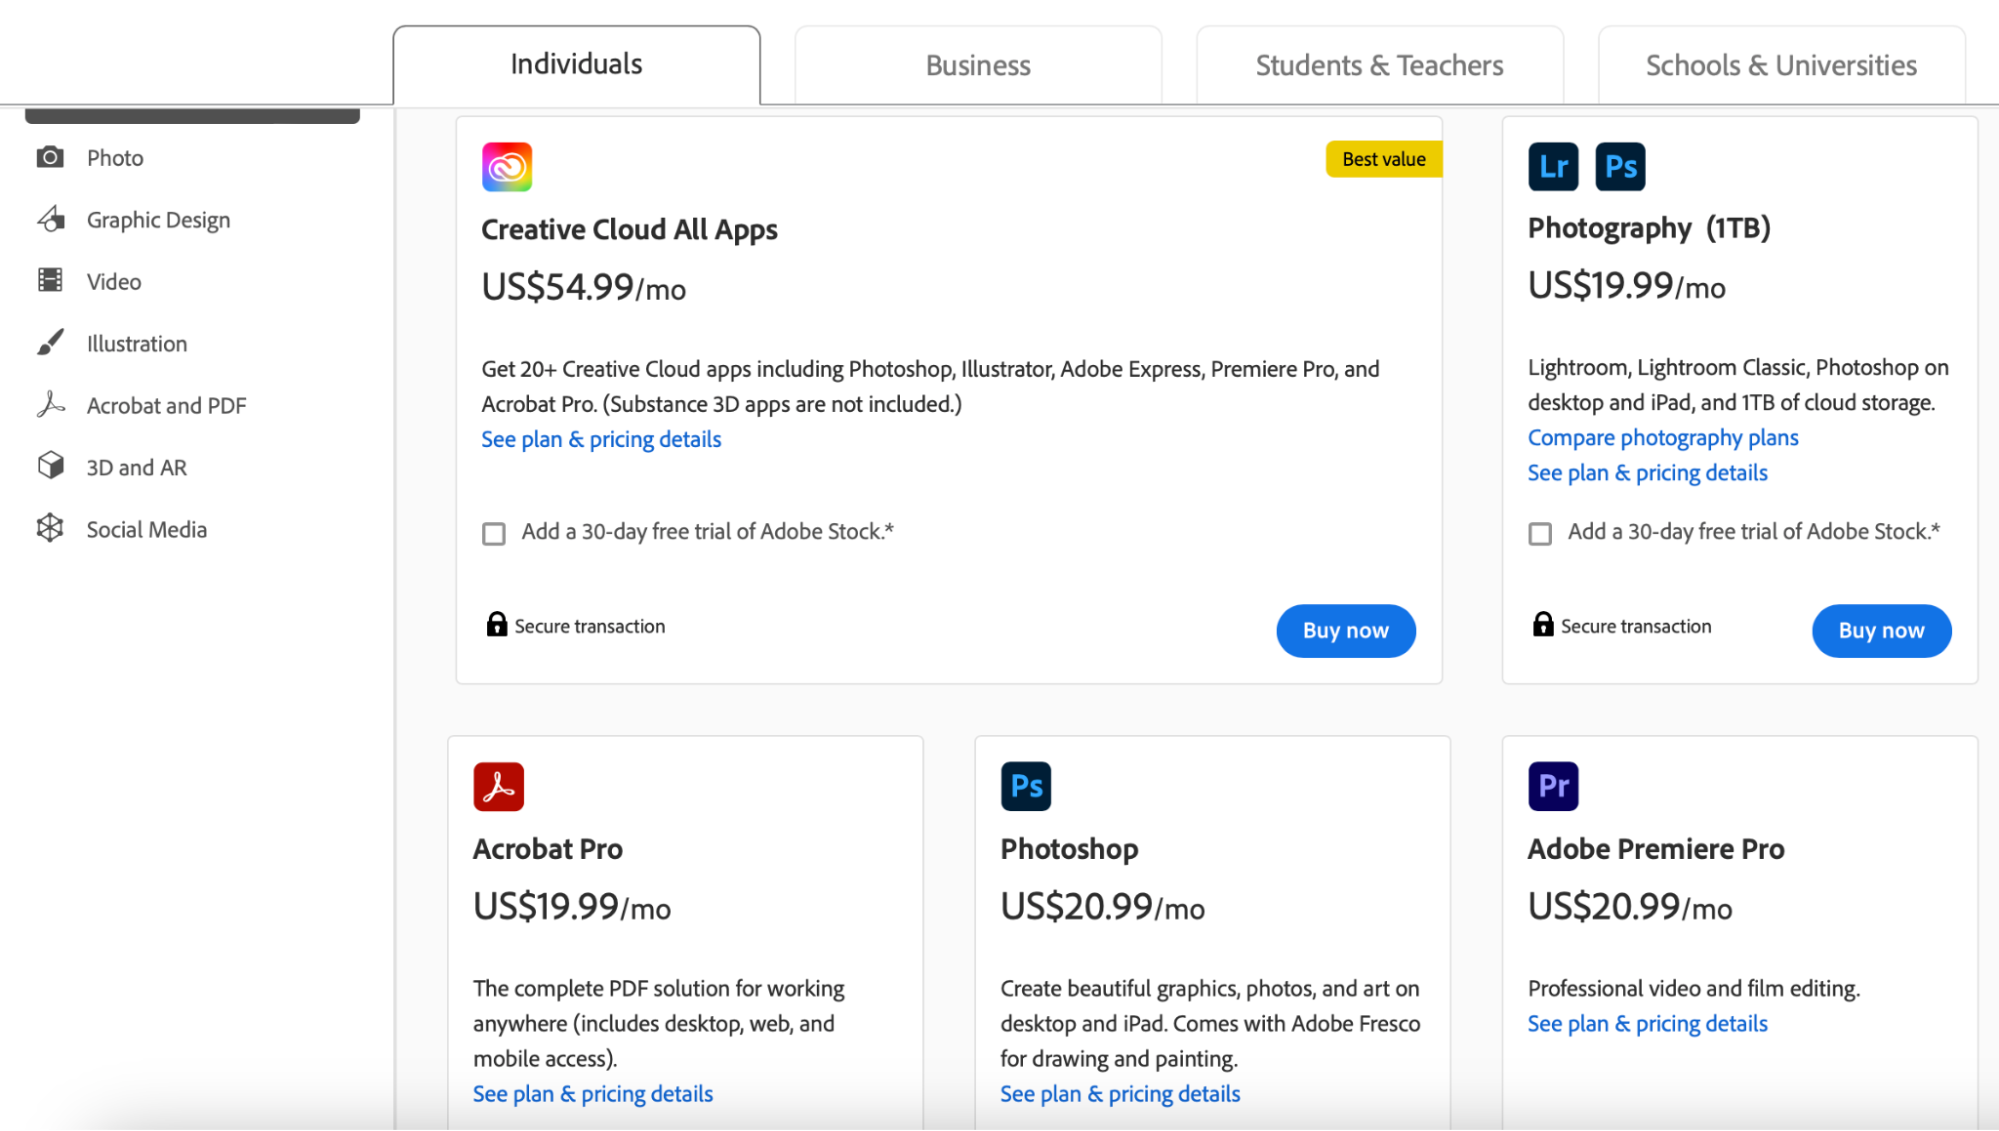Choose Graphic Design category in sidebar

tap(158, 220)
